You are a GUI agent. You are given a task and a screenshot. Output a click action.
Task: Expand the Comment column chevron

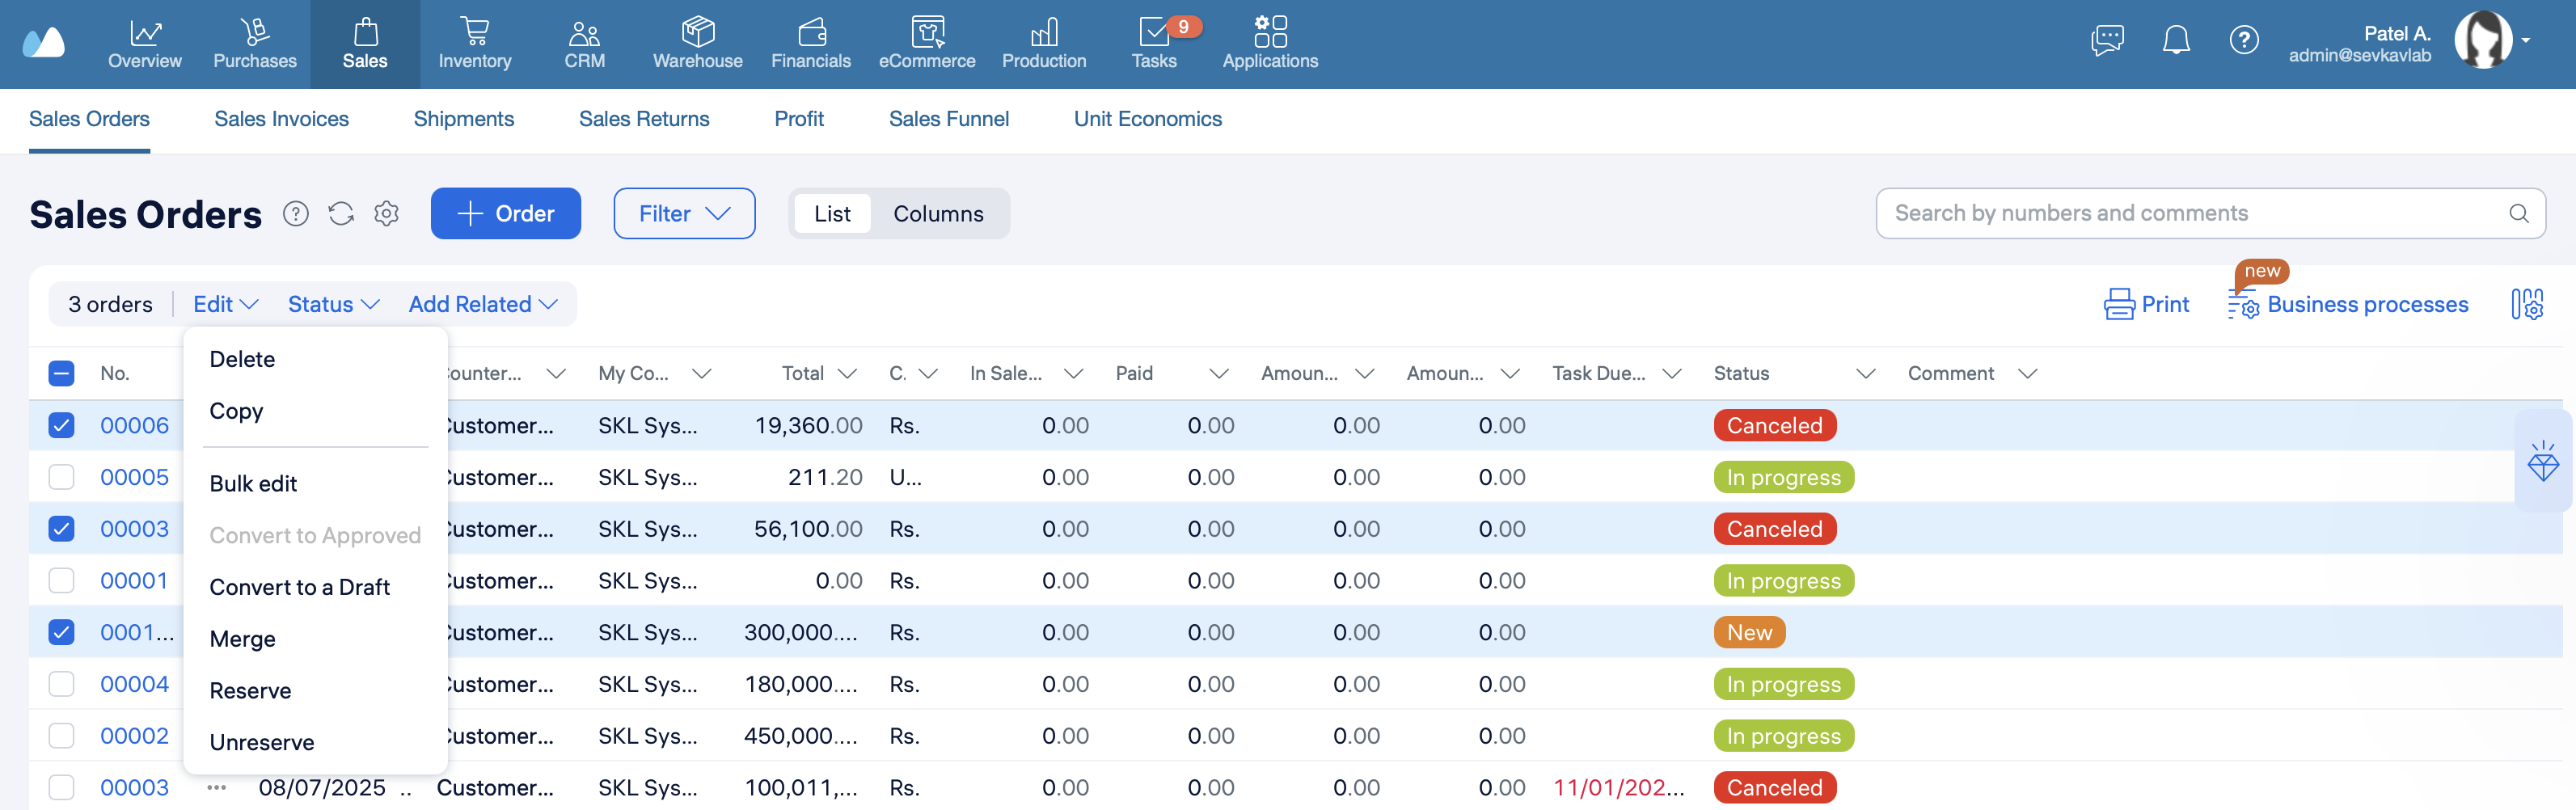click(x=2027, y=374)
